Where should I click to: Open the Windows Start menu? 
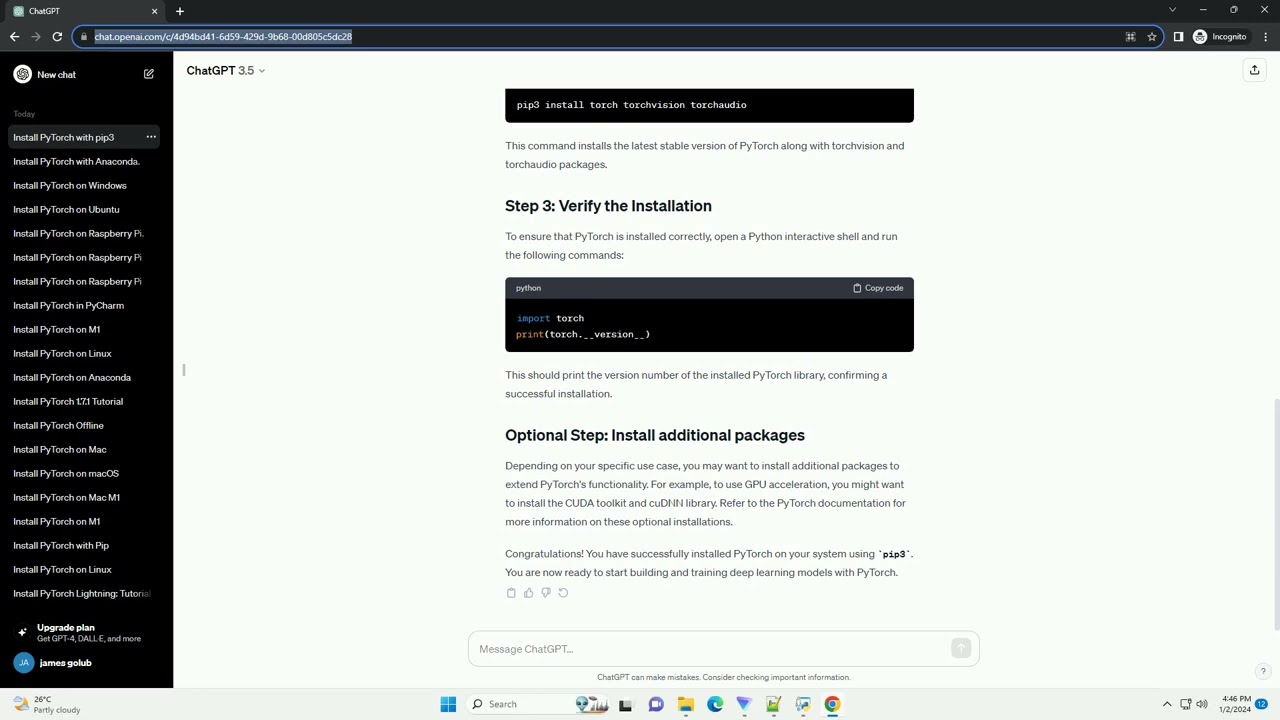(448, 704)
